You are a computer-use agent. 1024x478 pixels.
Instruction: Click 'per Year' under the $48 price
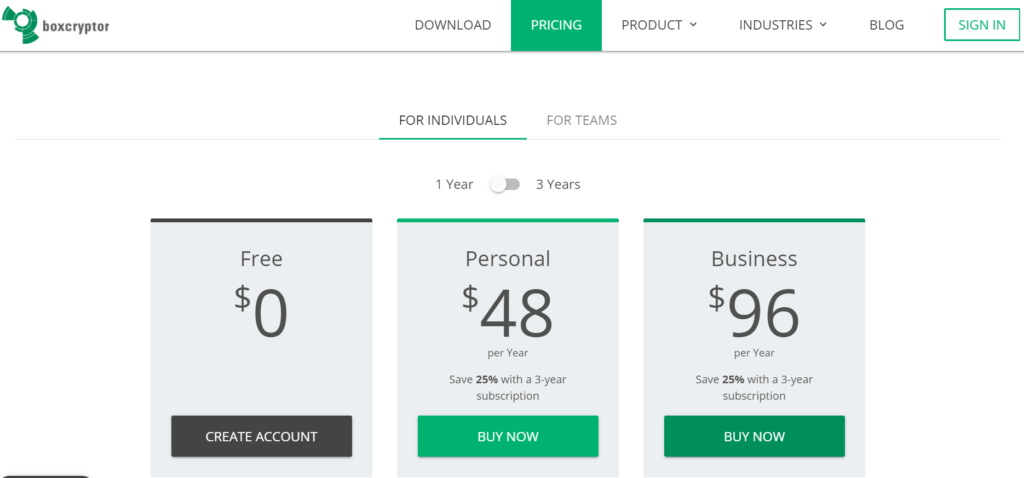point(508,353)
